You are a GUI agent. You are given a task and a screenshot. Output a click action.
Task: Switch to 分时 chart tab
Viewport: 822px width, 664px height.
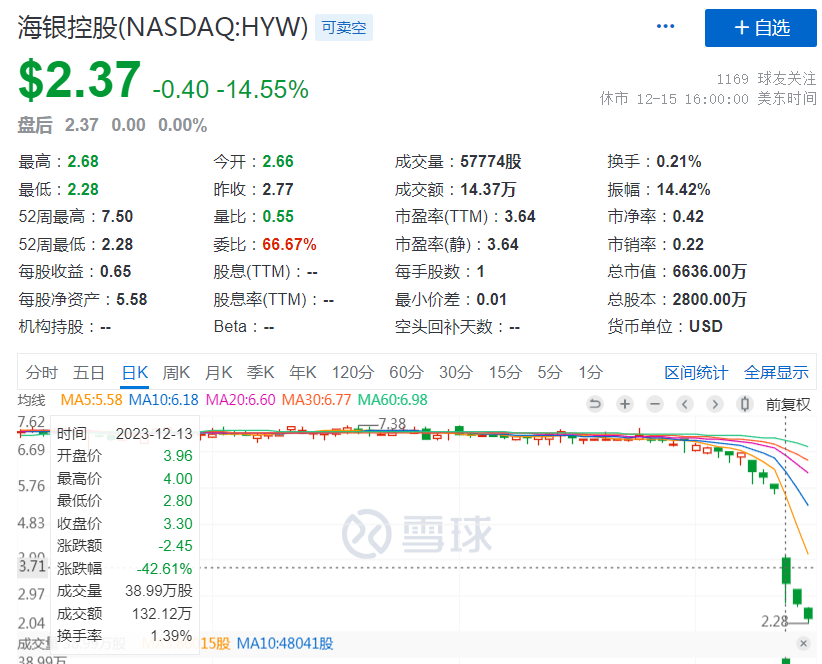click(x=41, y=373)
